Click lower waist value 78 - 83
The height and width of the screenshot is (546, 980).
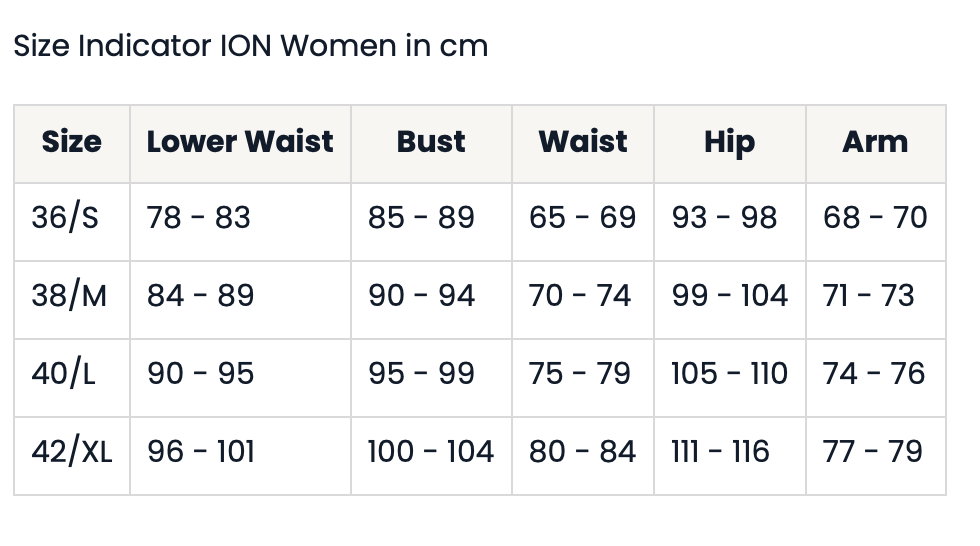pos(199,217)
